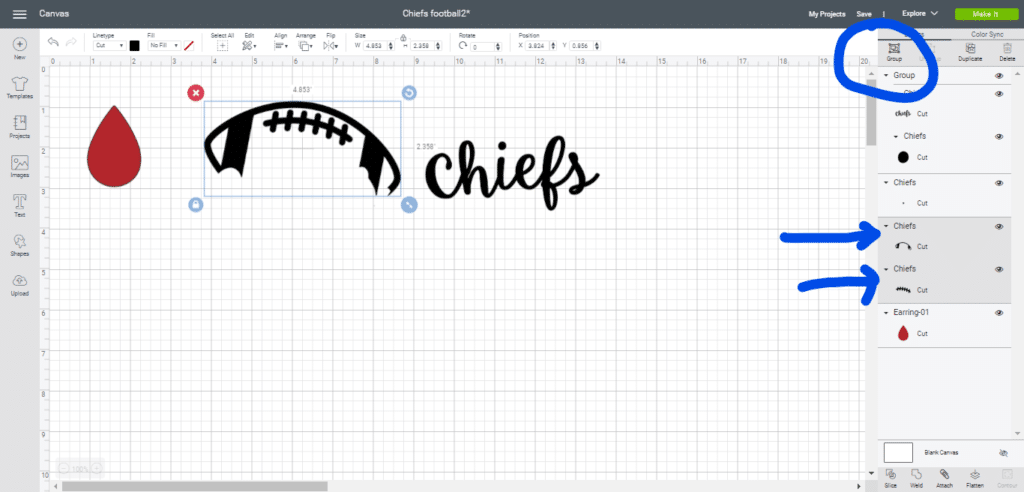Hide the Chiefs laces layer

pos(999,269)
